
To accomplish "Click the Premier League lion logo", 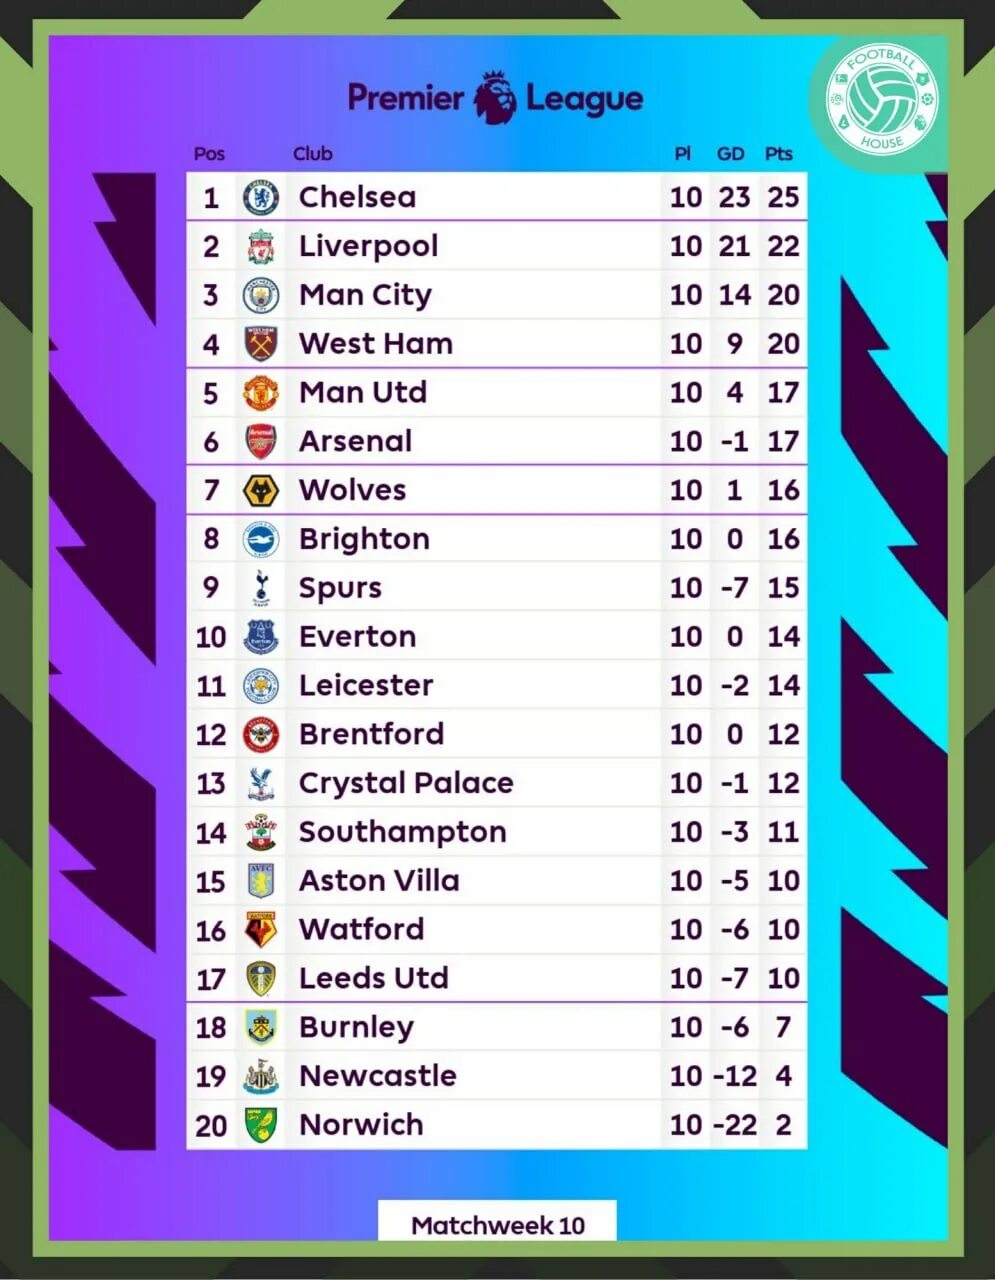I will [496, 98].
